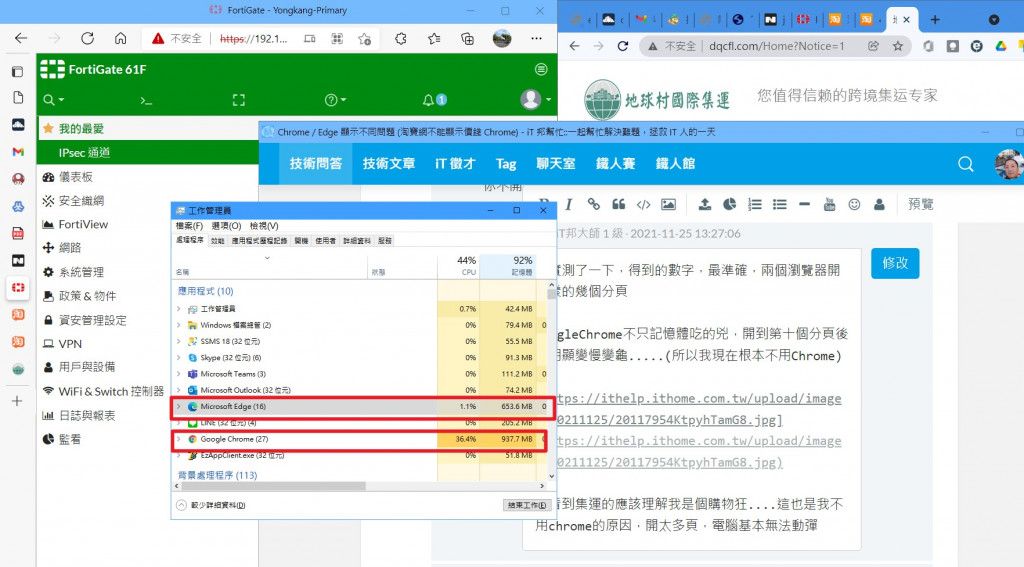This screenshot has width=1024, height=567.
Task: Open 檔案(F) menu in Task Manager
Action: pos(189,226)
